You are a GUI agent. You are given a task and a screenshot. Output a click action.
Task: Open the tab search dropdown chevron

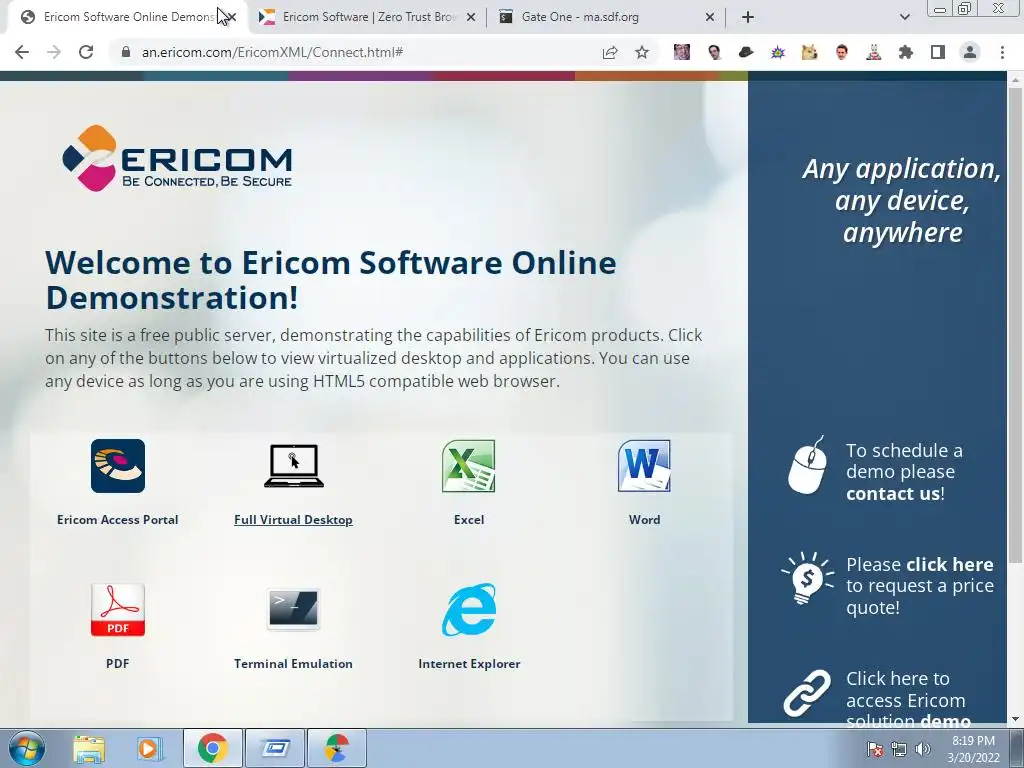[x=904, y=17]
